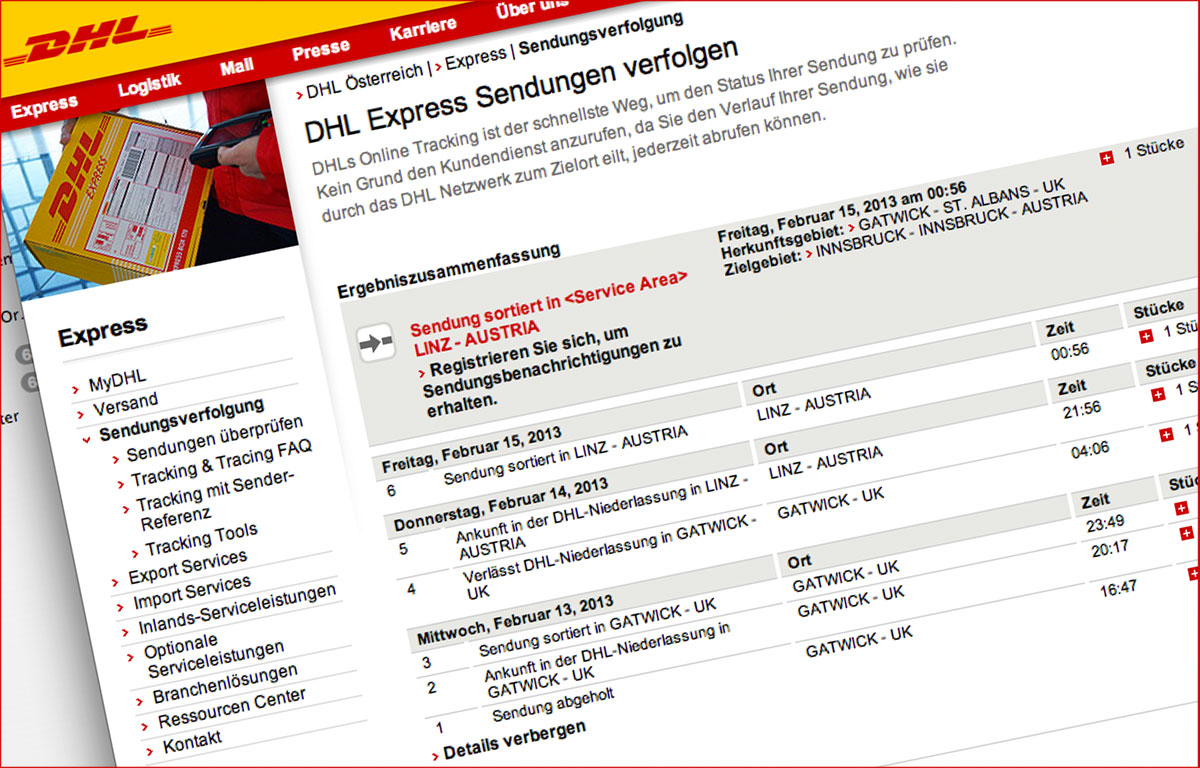Expand the plus icon in the 04:06 row

[1166, 435]
